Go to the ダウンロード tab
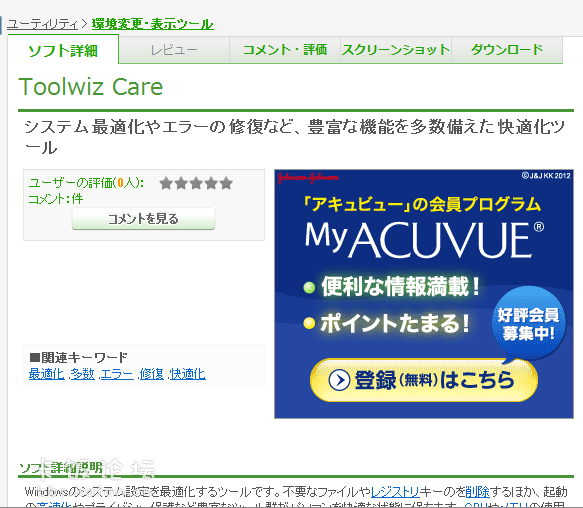Screen dimensions: 583x508 click(507, 50)
